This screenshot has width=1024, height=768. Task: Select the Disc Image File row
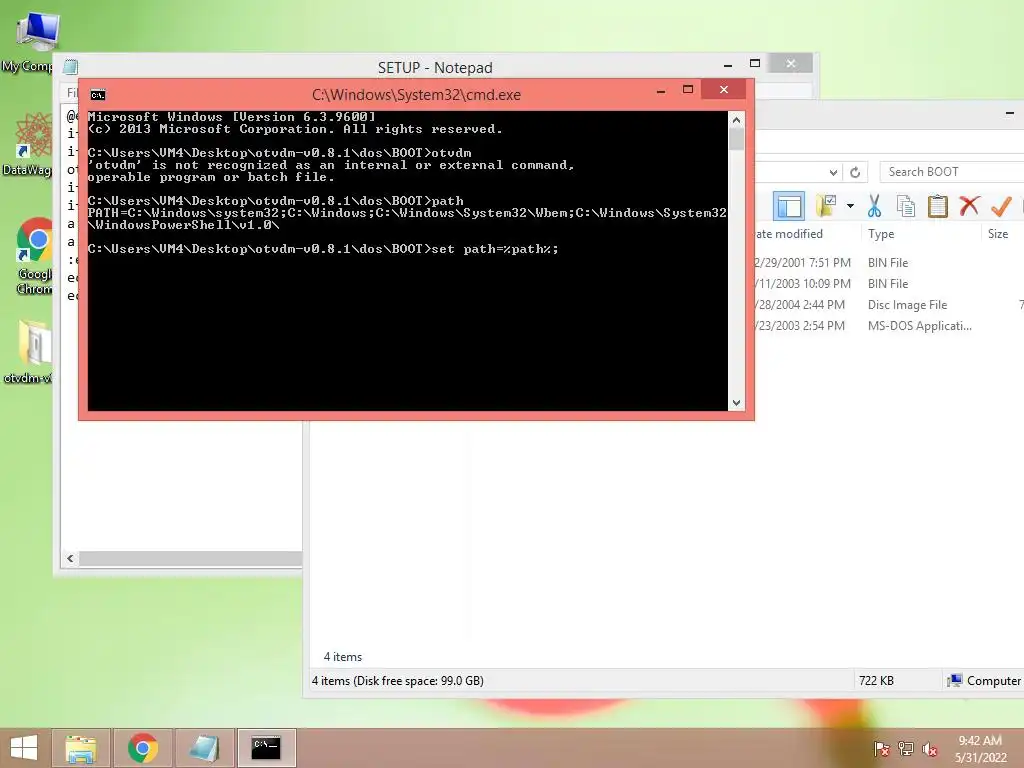click(x=888, y=304)
